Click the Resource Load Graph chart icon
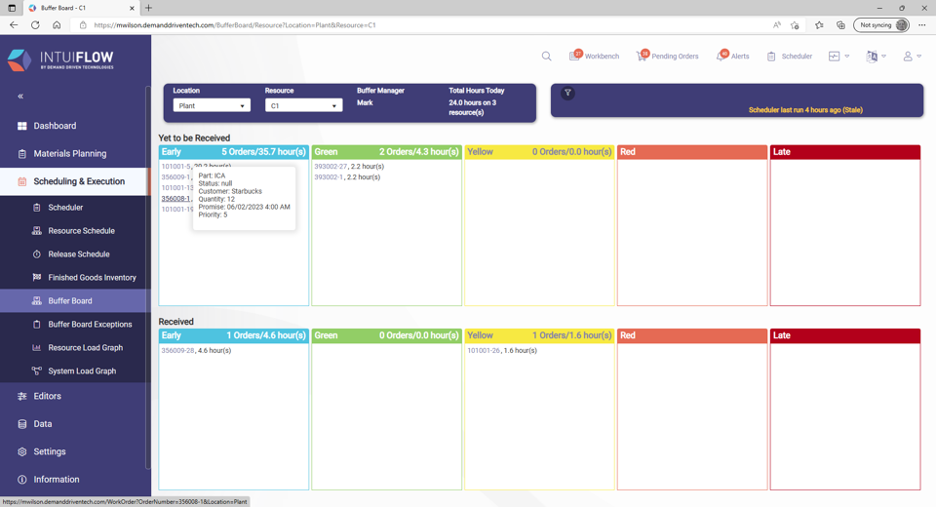Image resolution: width=936 pixels, height=508 pixels. tap(36, 347)
